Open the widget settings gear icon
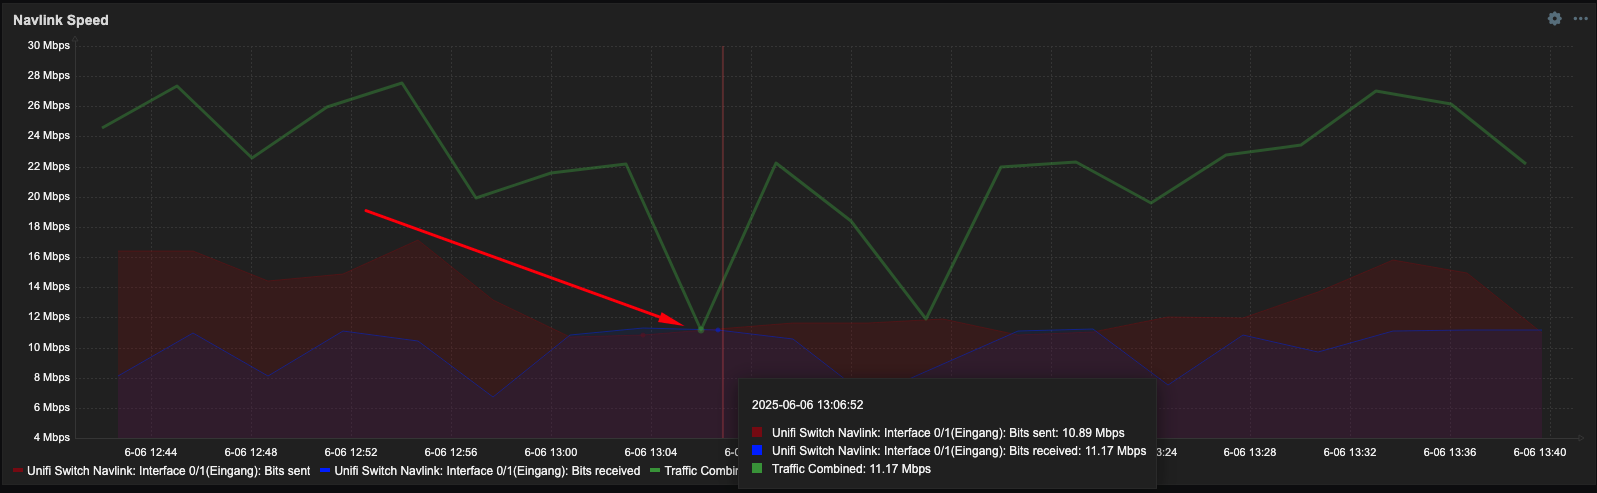The height and width of the screenshot is (493, 1597). 1554,19
